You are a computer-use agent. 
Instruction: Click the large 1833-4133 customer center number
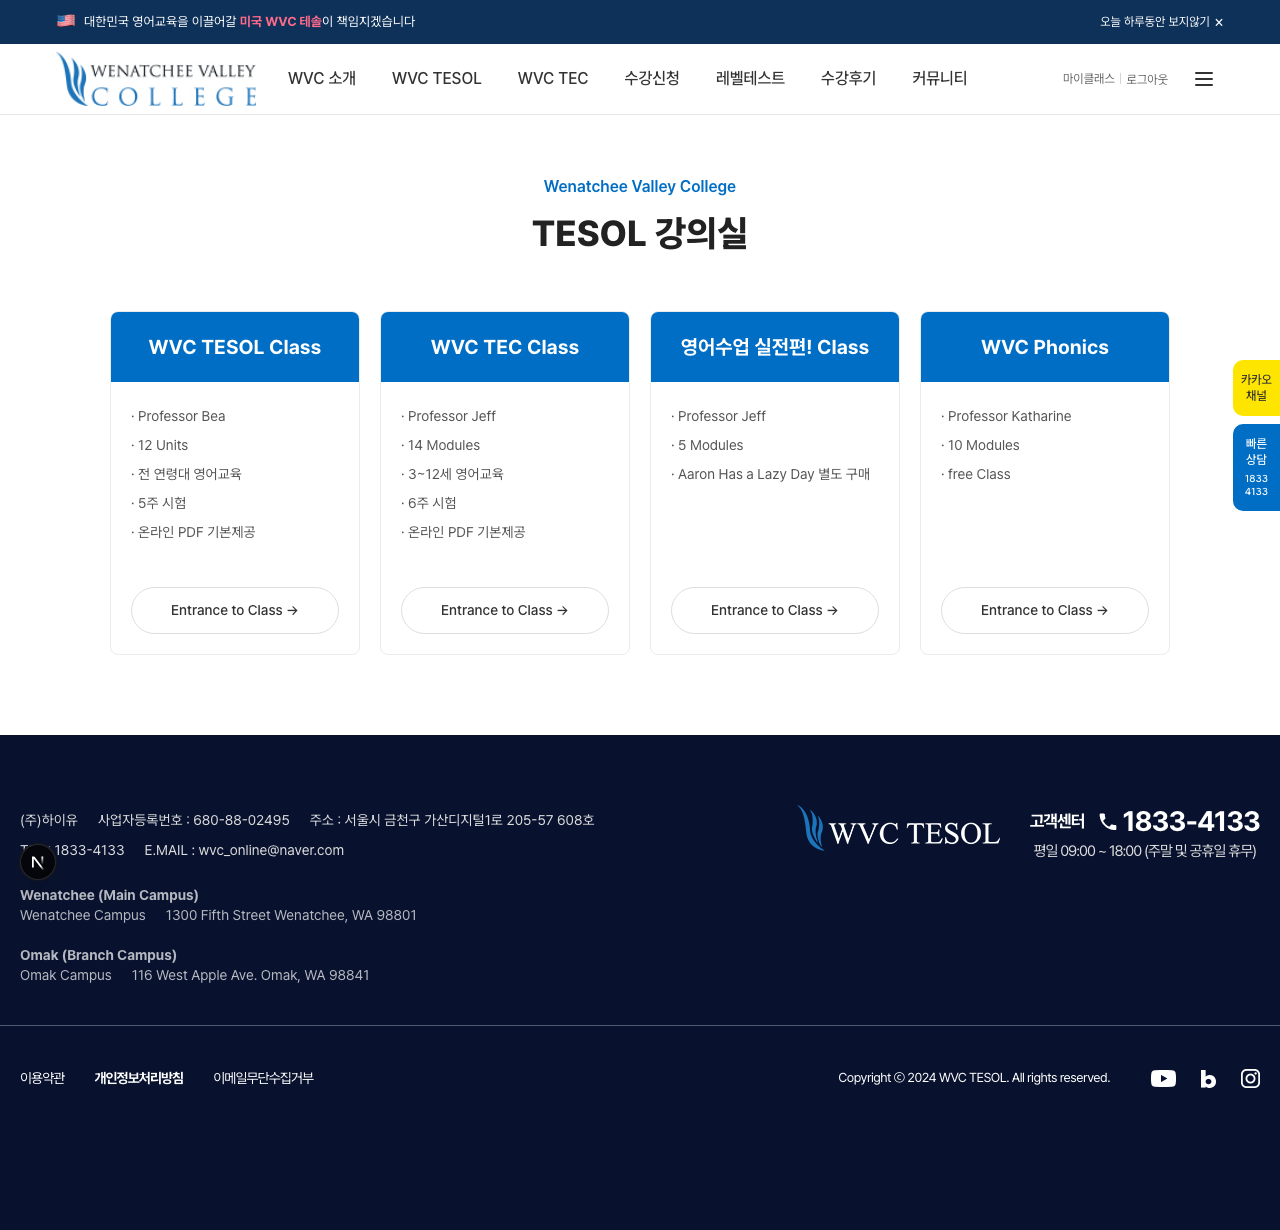point(1191,821)
